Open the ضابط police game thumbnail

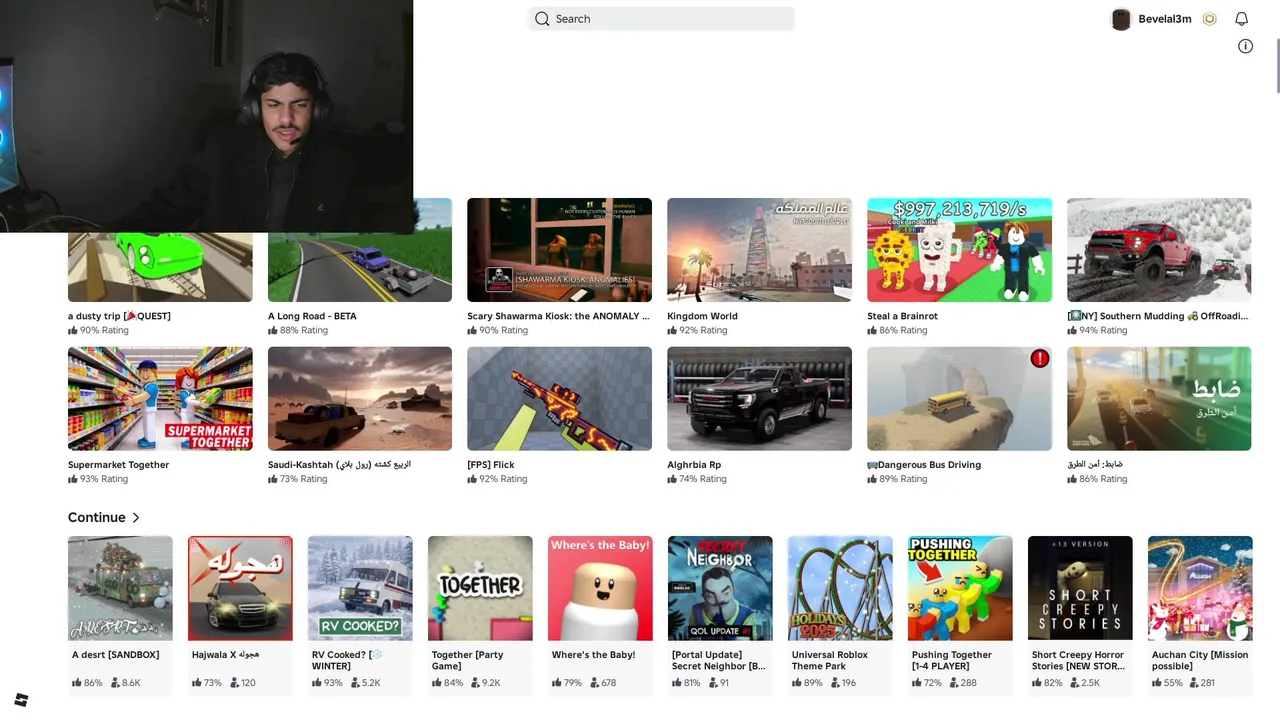click(1159, 399)
